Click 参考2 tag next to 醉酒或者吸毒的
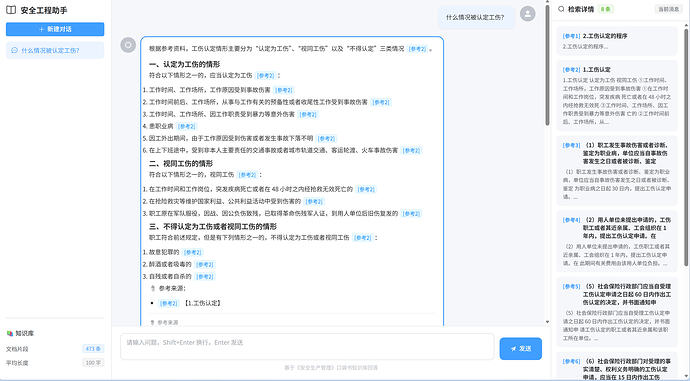The width and height of the screenshot is (690, 381). coord(205,264)
